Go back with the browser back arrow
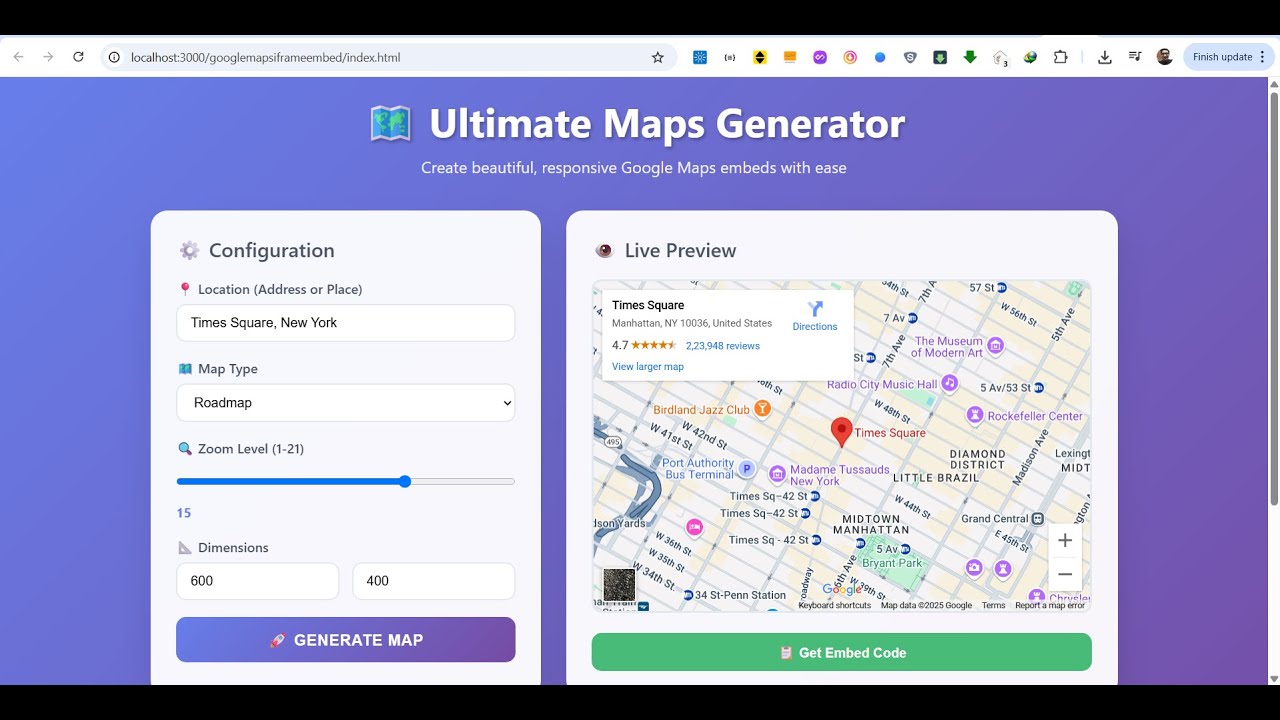Image resolution: width=1280 pixels, height=720 pixels. pos(18,57)
